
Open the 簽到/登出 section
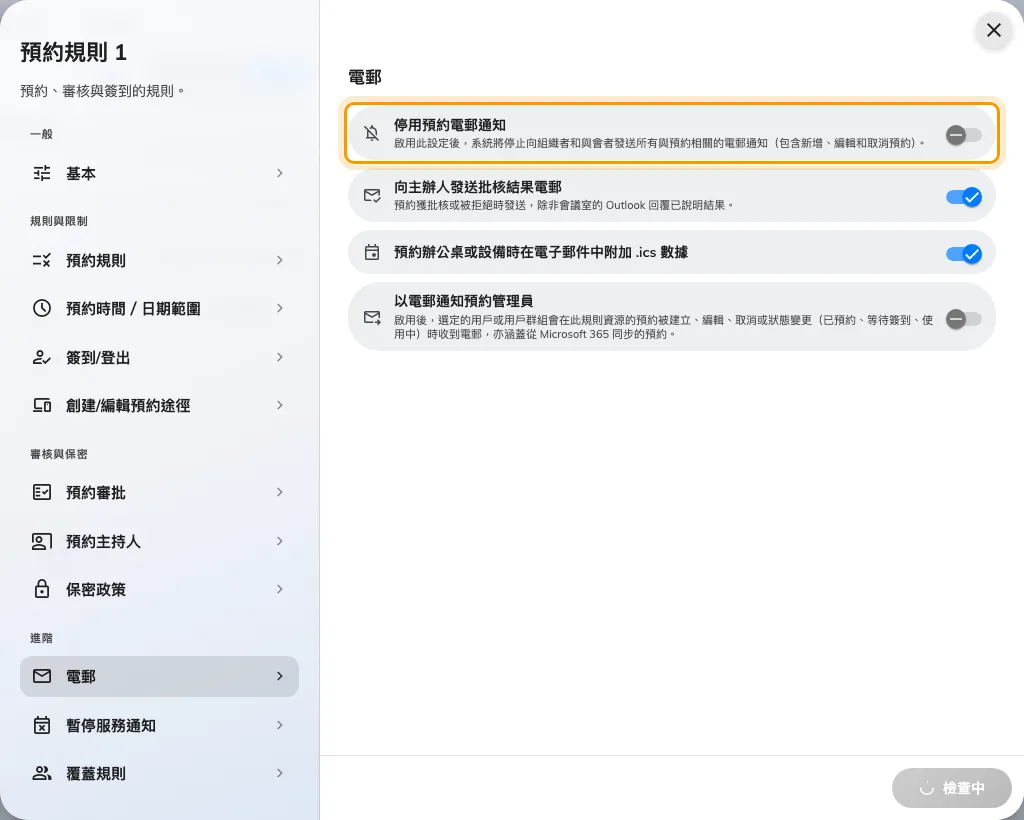click(x=159, y=357)
